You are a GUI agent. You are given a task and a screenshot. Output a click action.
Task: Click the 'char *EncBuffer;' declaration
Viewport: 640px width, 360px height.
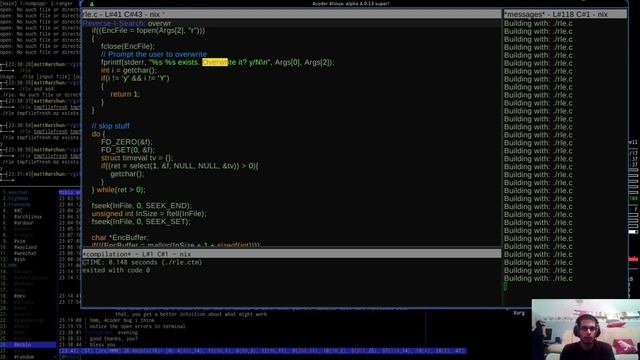tap(120, 238)
